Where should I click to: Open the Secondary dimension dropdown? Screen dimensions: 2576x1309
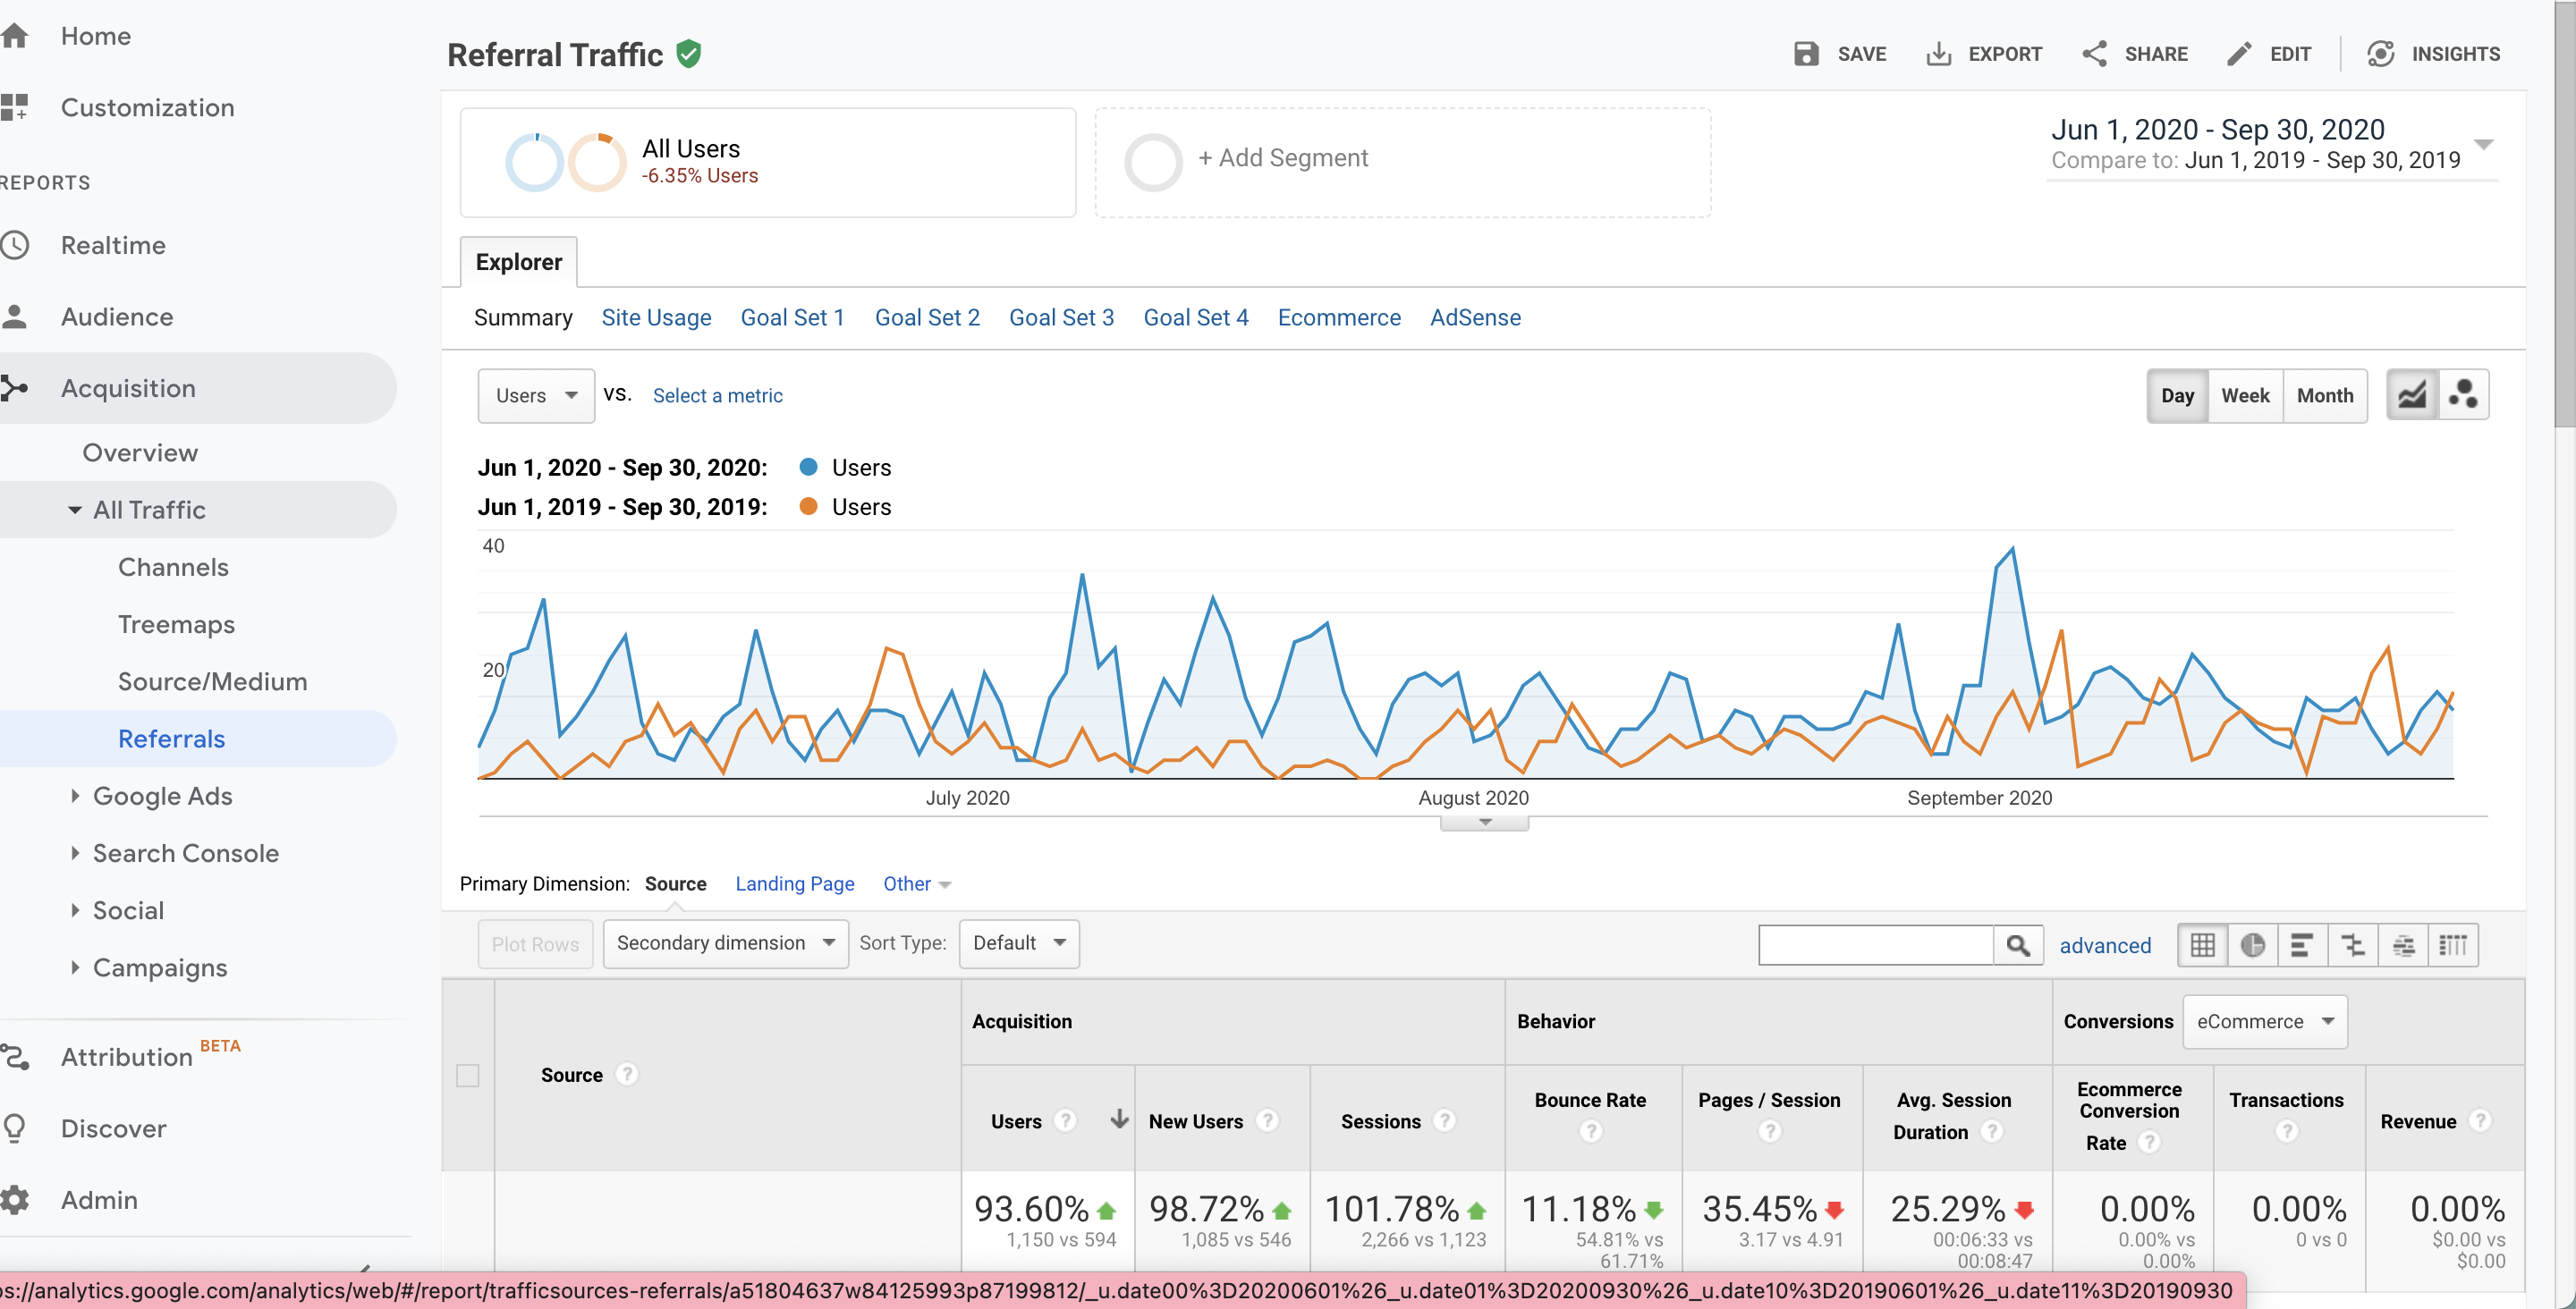pyautogui.click(x=725, y=943)
